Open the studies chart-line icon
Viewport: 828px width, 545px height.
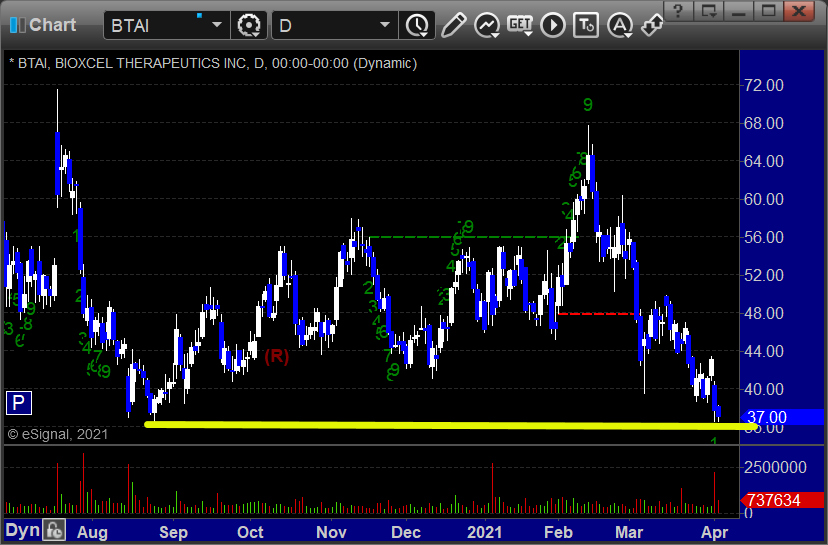(487, 25)
